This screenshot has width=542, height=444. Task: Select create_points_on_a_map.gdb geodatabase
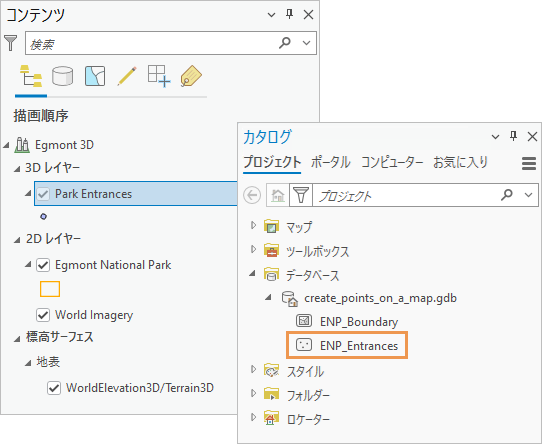[380, 298]
